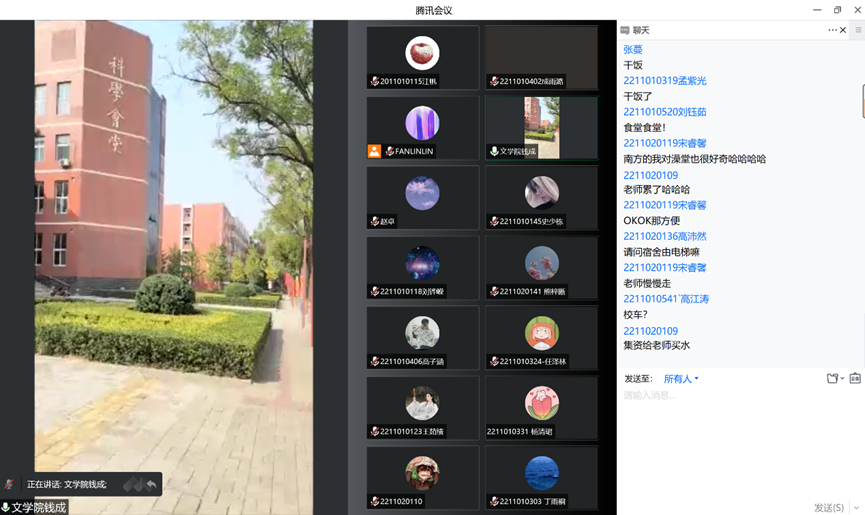This screenshot has height=515, width=865.
Task: Open chat panel more options (three dots)
Action: (832, 30)
